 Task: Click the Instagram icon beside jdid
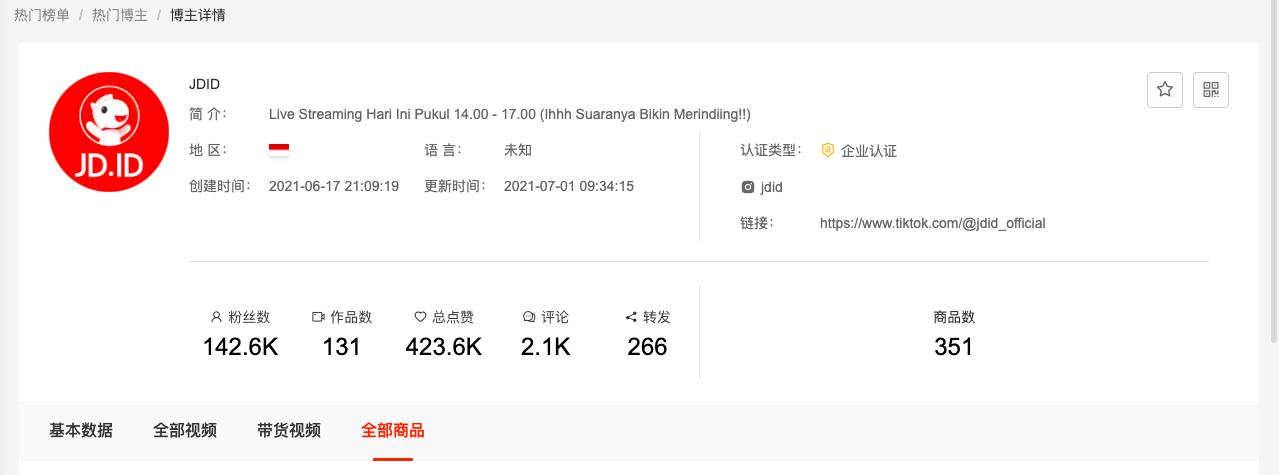747,187
